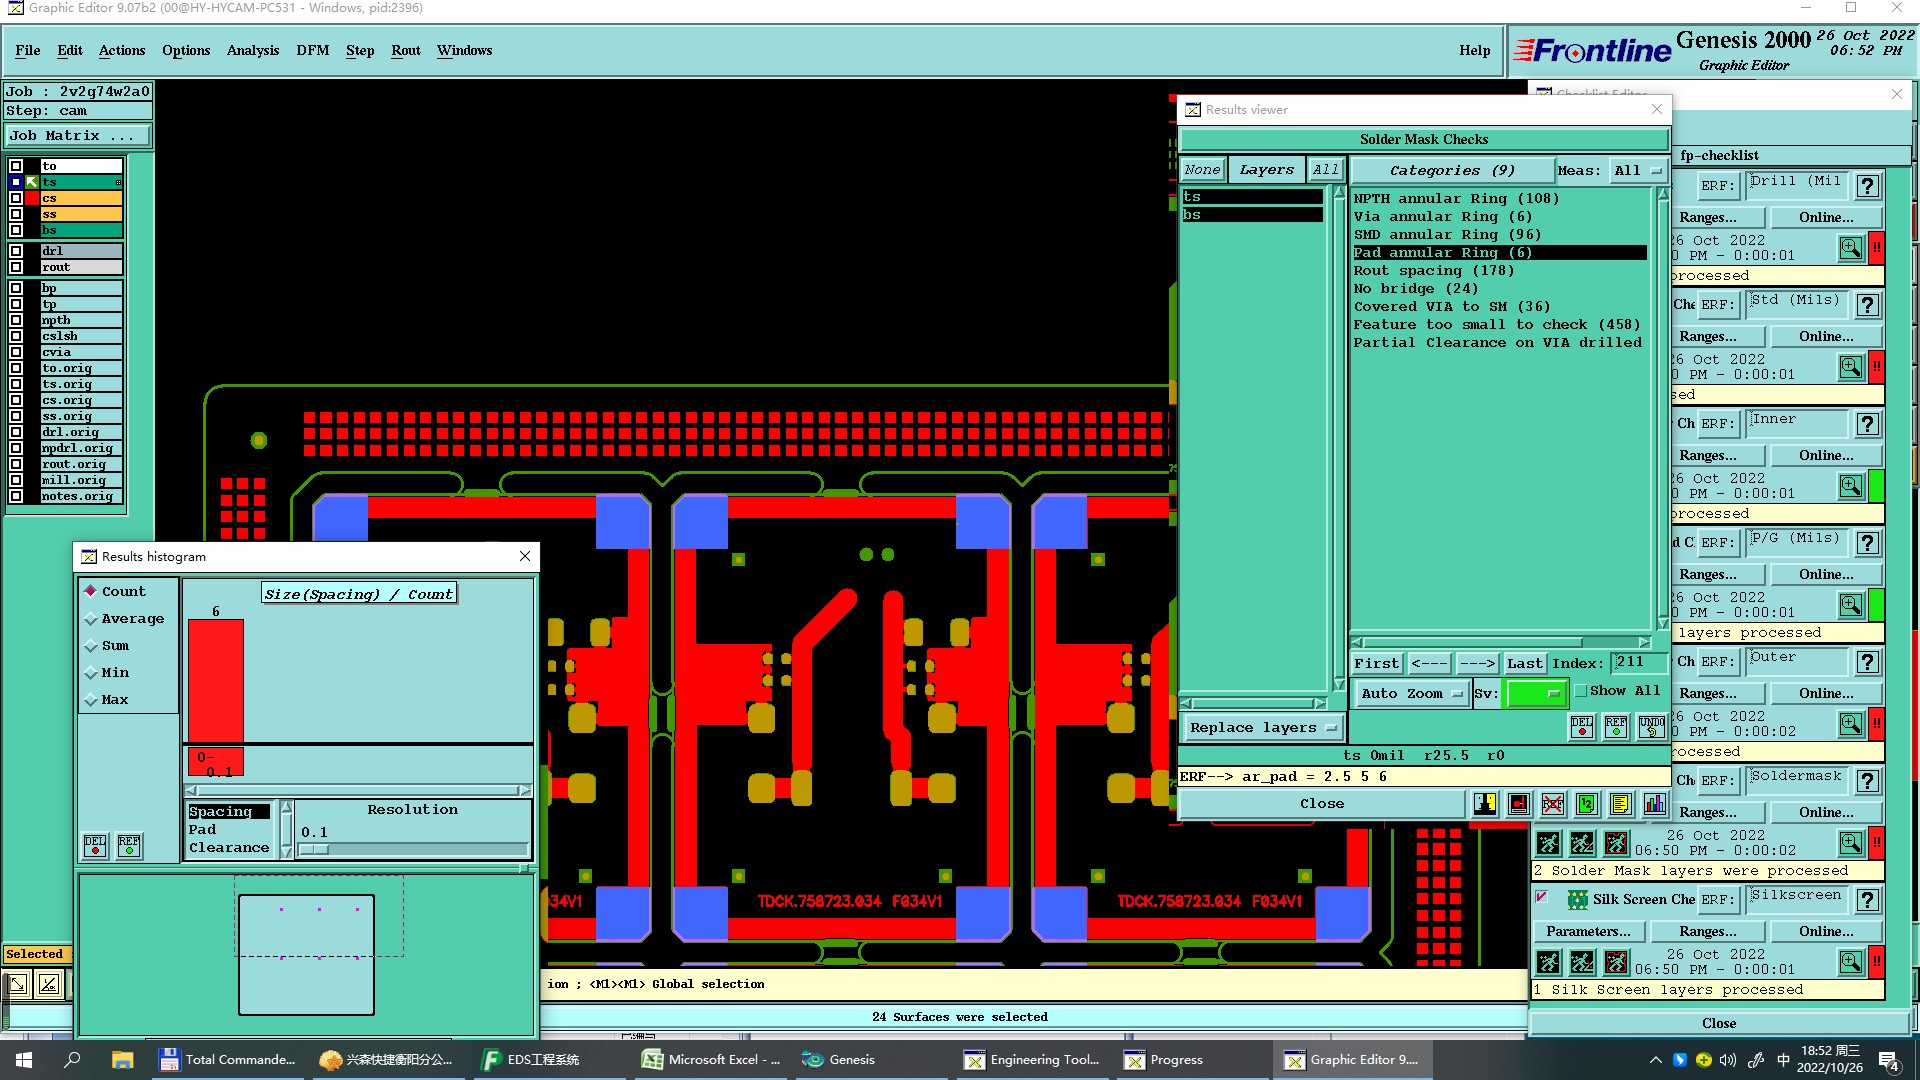
Task: Open the green Sv severity dropdown
Action: [x=1536, y=693]
